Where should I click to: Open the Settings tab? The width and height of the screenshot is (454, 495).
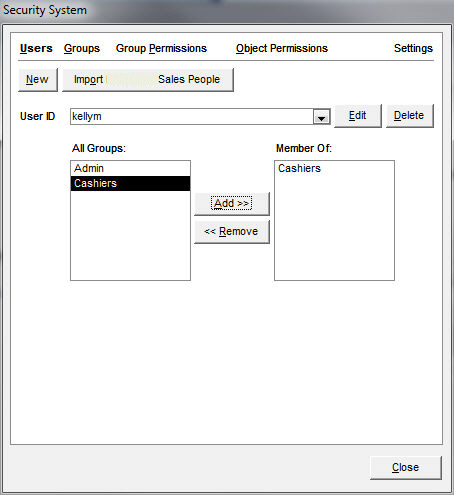point(413,48)
